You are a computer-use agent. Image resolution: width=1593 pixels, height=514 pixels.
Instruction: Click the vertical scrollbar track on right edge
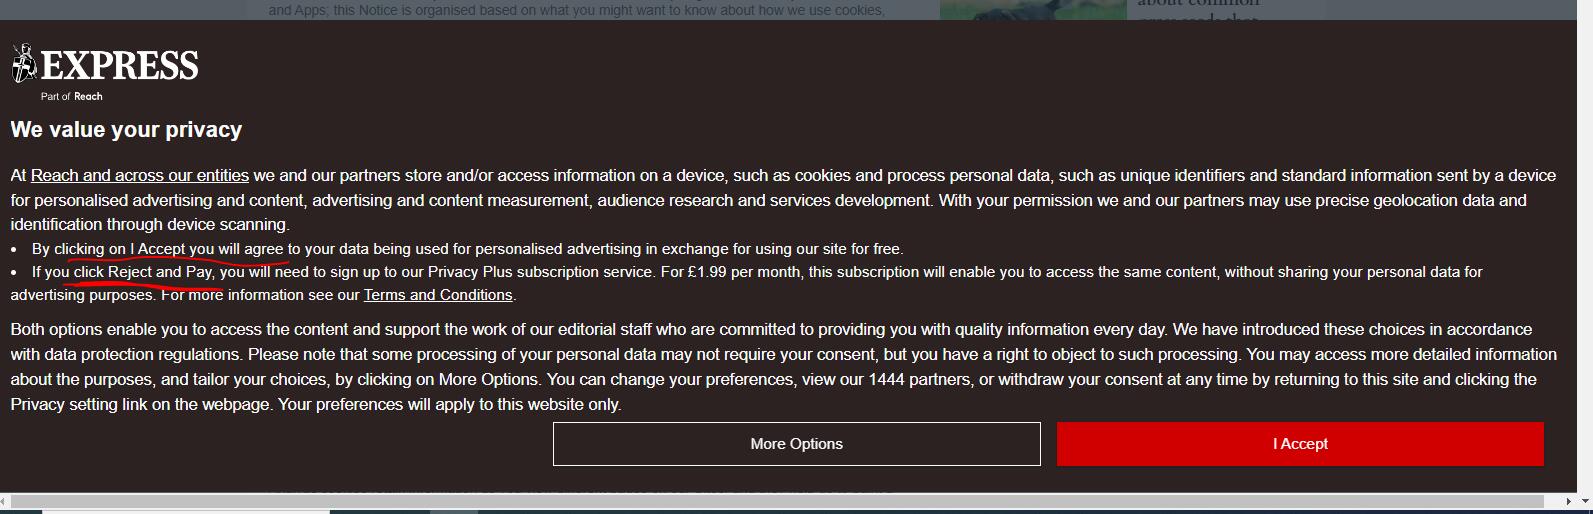click(x=1585, y=250)
